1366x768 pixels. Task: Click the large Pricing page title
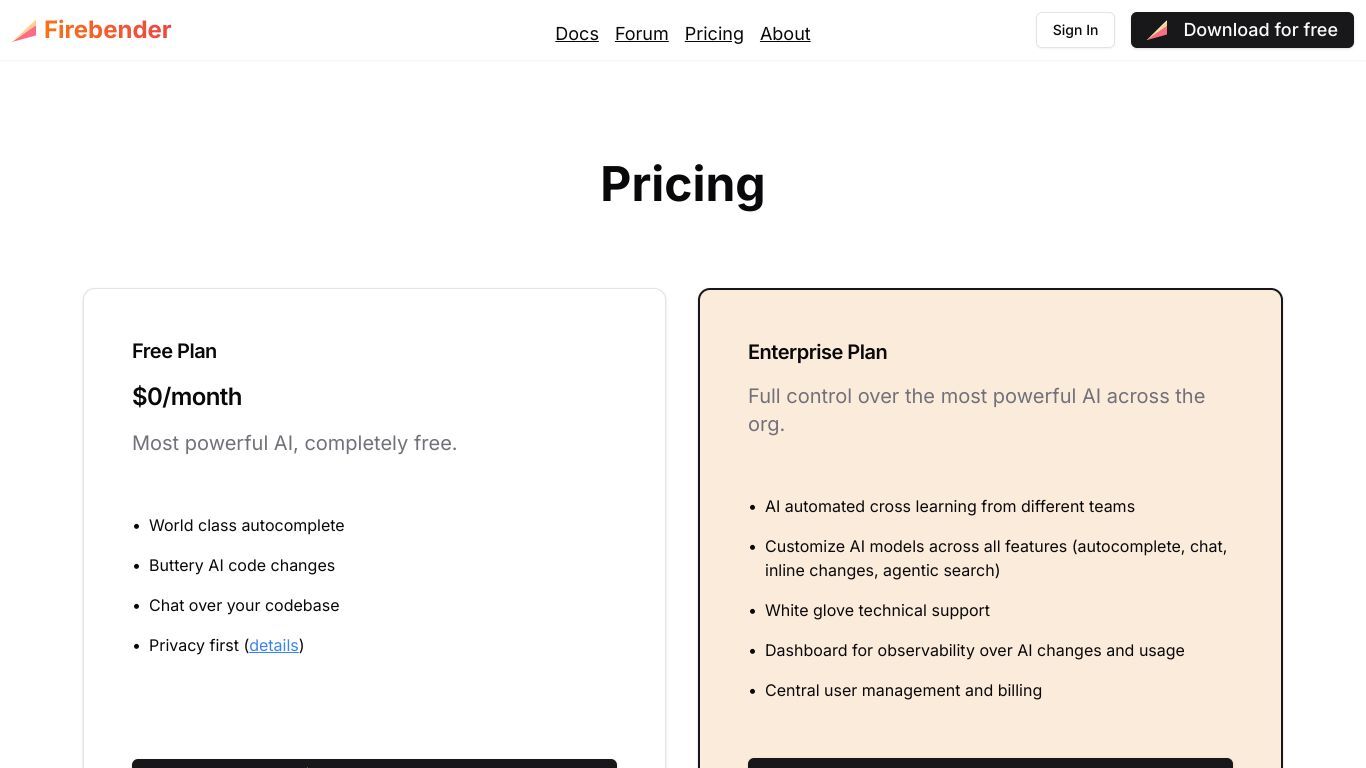coord(683,184)
